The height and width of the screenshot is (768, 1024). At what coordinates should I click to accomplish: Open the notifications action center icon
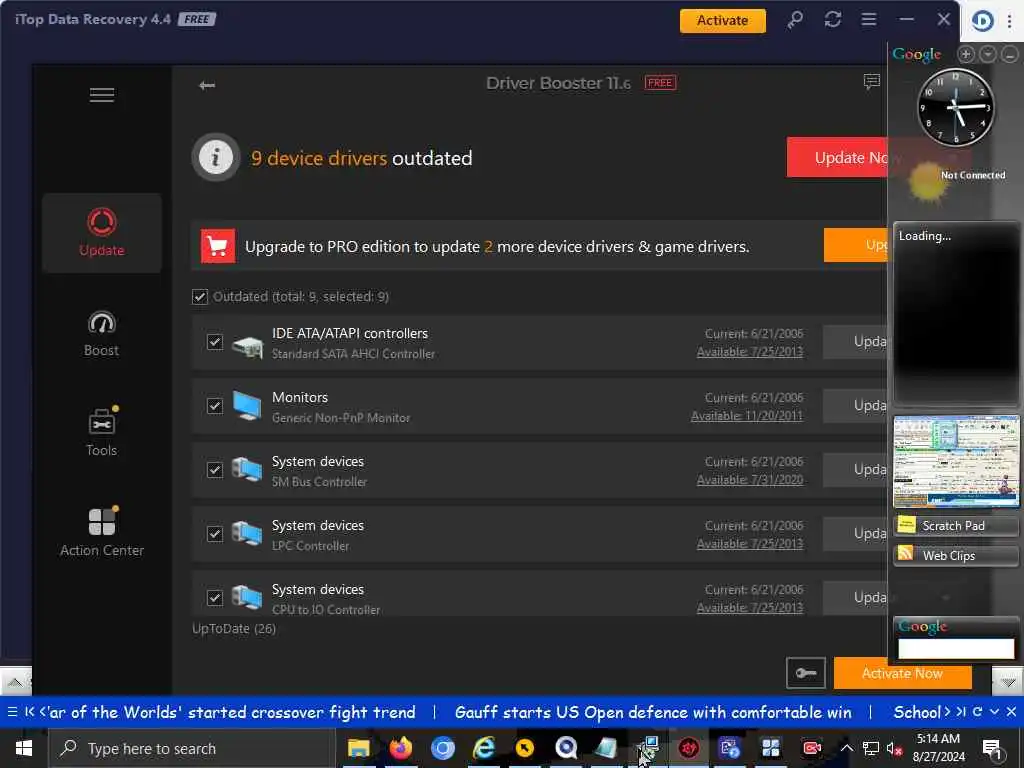(992, 749)
